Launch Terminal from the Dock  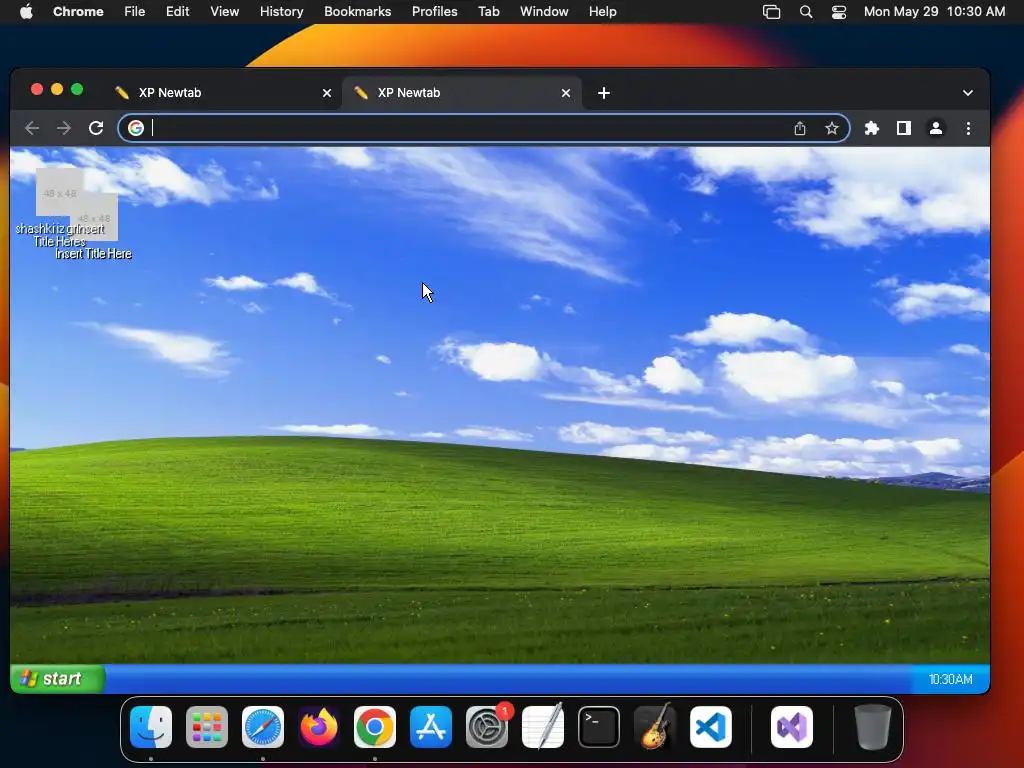(599, 727)
